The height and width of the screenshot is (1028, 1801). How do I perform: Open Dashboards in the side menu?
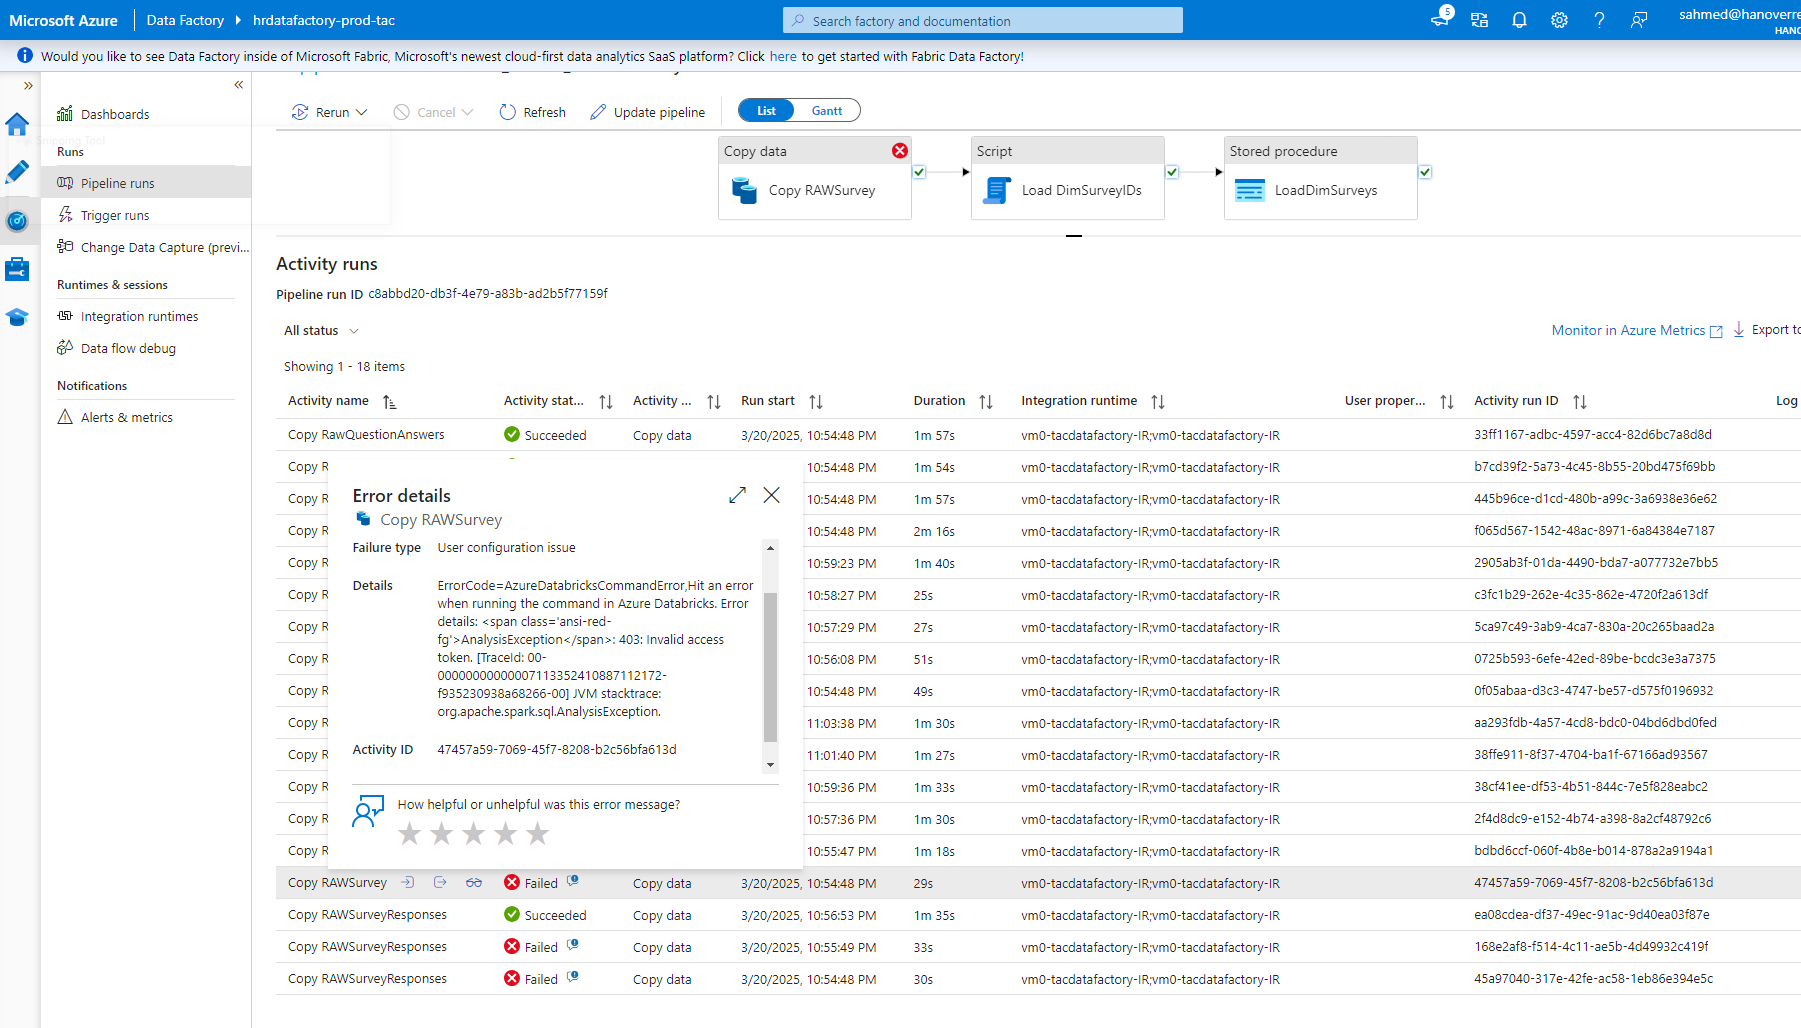[x=115, y=114]
